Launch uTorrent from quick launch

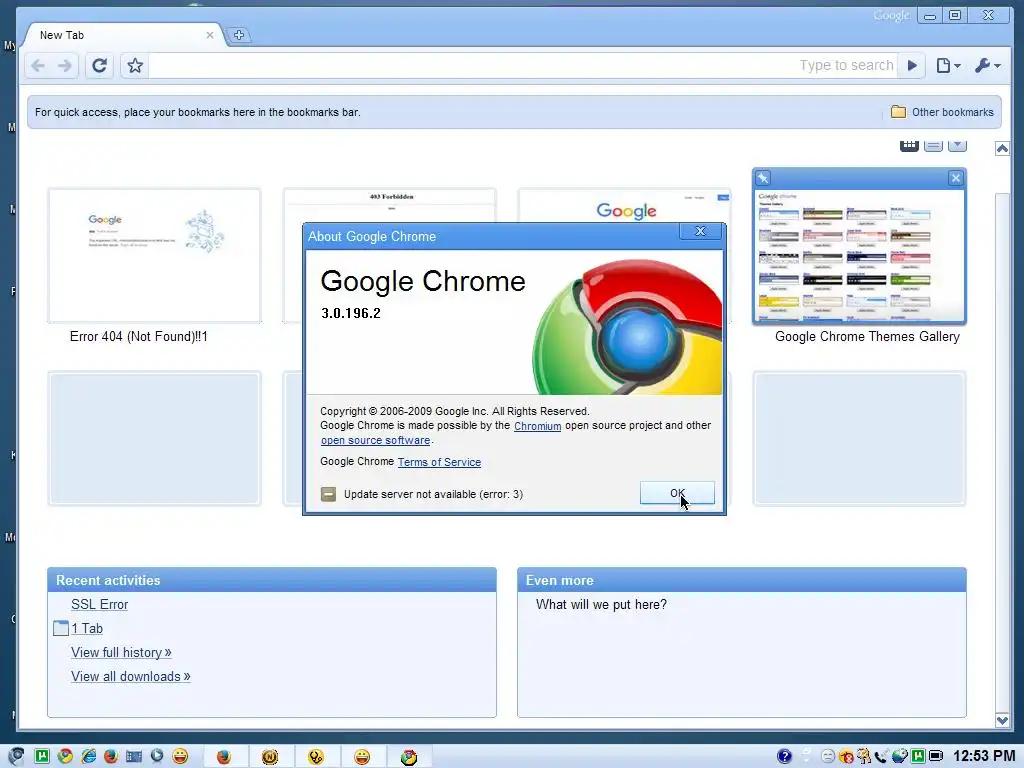(42, 756)
